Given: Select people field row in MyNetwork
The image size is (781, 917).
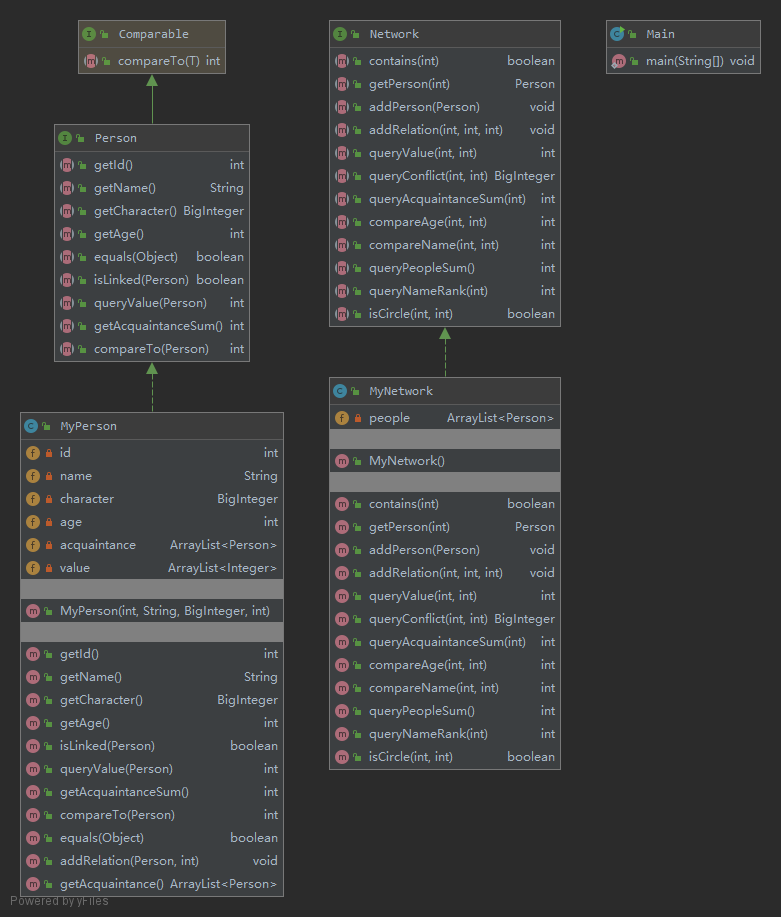Looking at the screenshot, I should 445,418.
